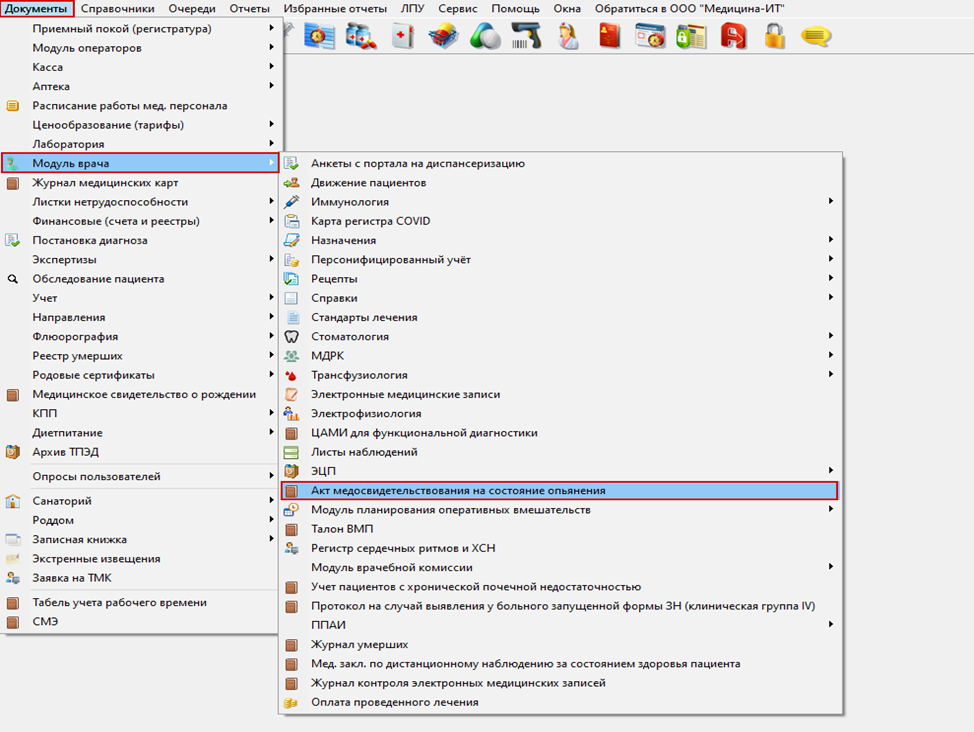Open the Отчеты menu
This screenshot has height=732, width=974.
coord(250,9)
